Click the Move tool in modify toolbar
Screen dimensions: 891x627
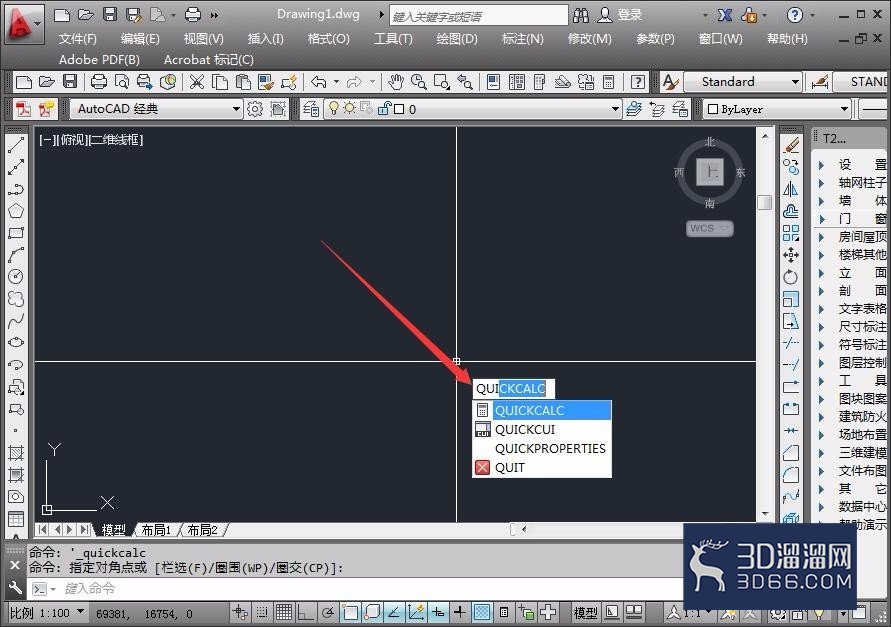coord(791,255)
